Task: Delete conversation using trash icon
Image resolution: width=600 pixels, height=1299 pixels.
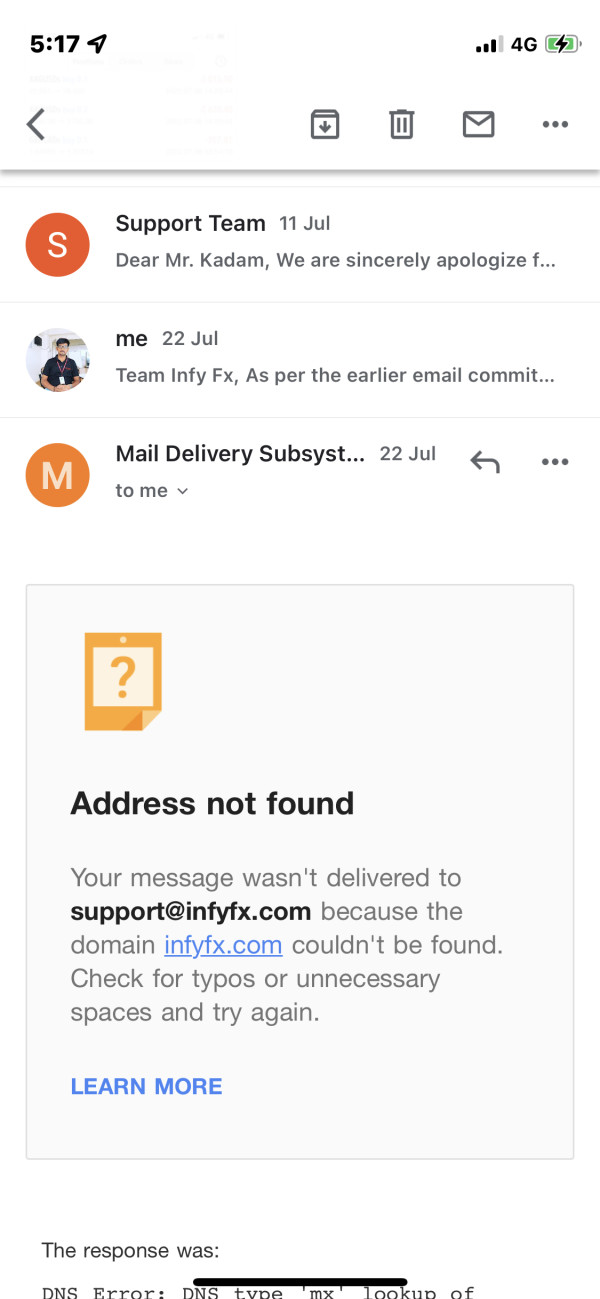Action: (401, 125)
